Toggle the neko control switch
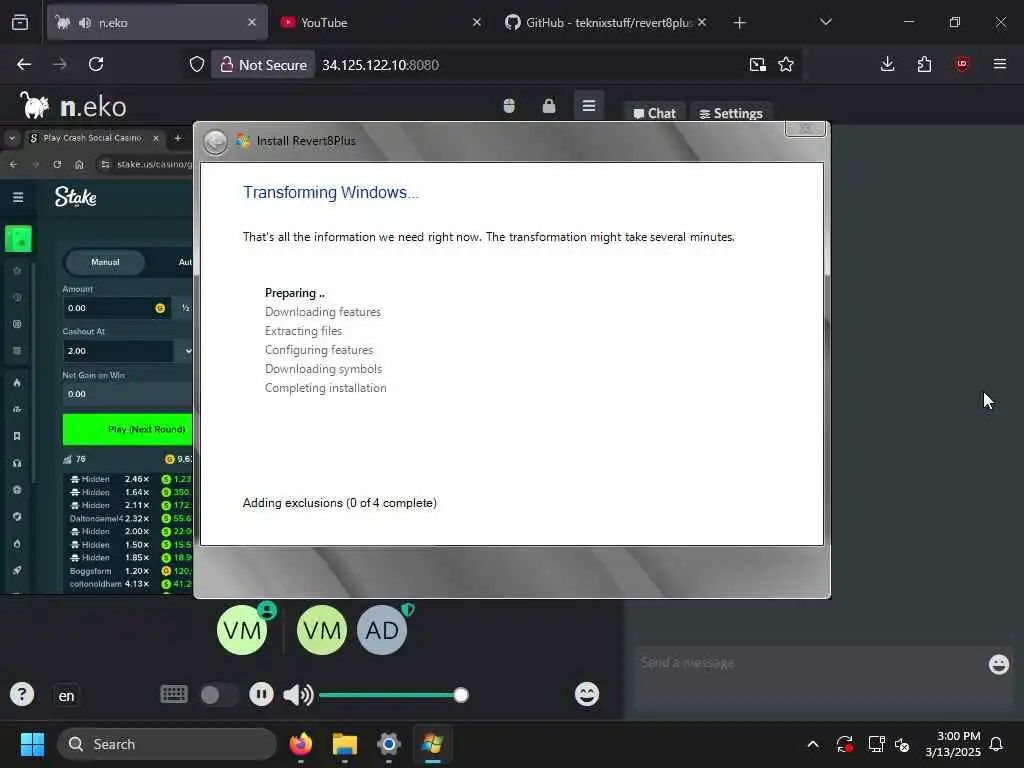The height and width of the screenshot is (768, 1024). (x=219, y=695)
